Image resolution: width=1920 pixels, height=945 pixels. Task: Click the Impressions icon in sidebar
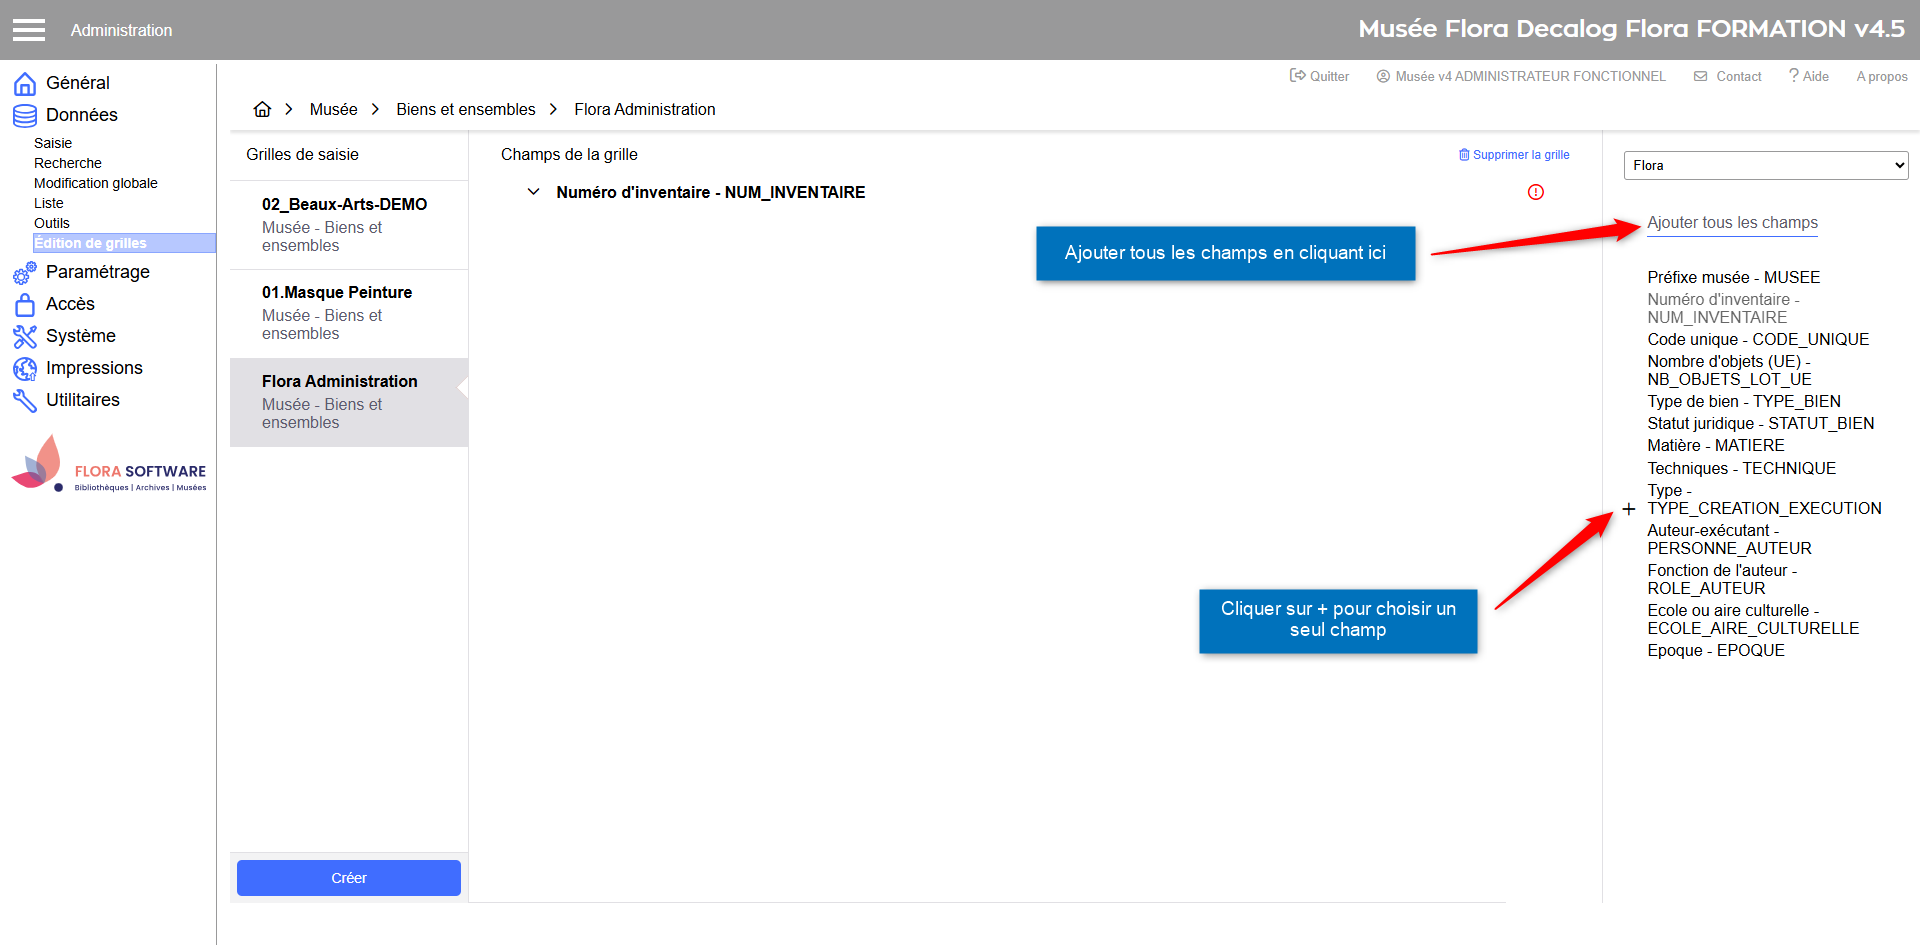pos(25,368)
